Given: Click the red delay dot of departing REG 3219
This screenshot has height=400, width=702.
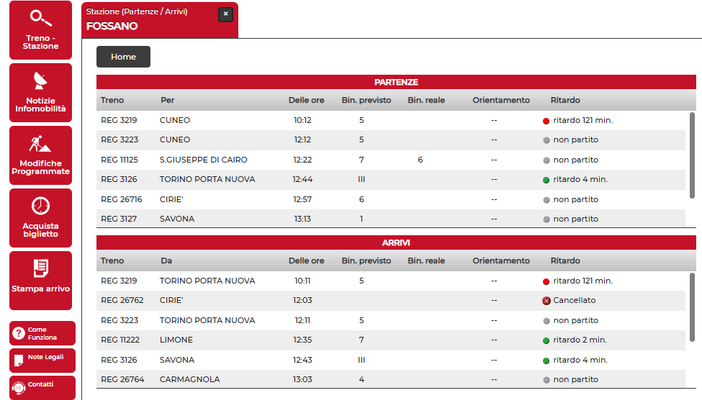Looking at the screenshot, I should [546, 121].
